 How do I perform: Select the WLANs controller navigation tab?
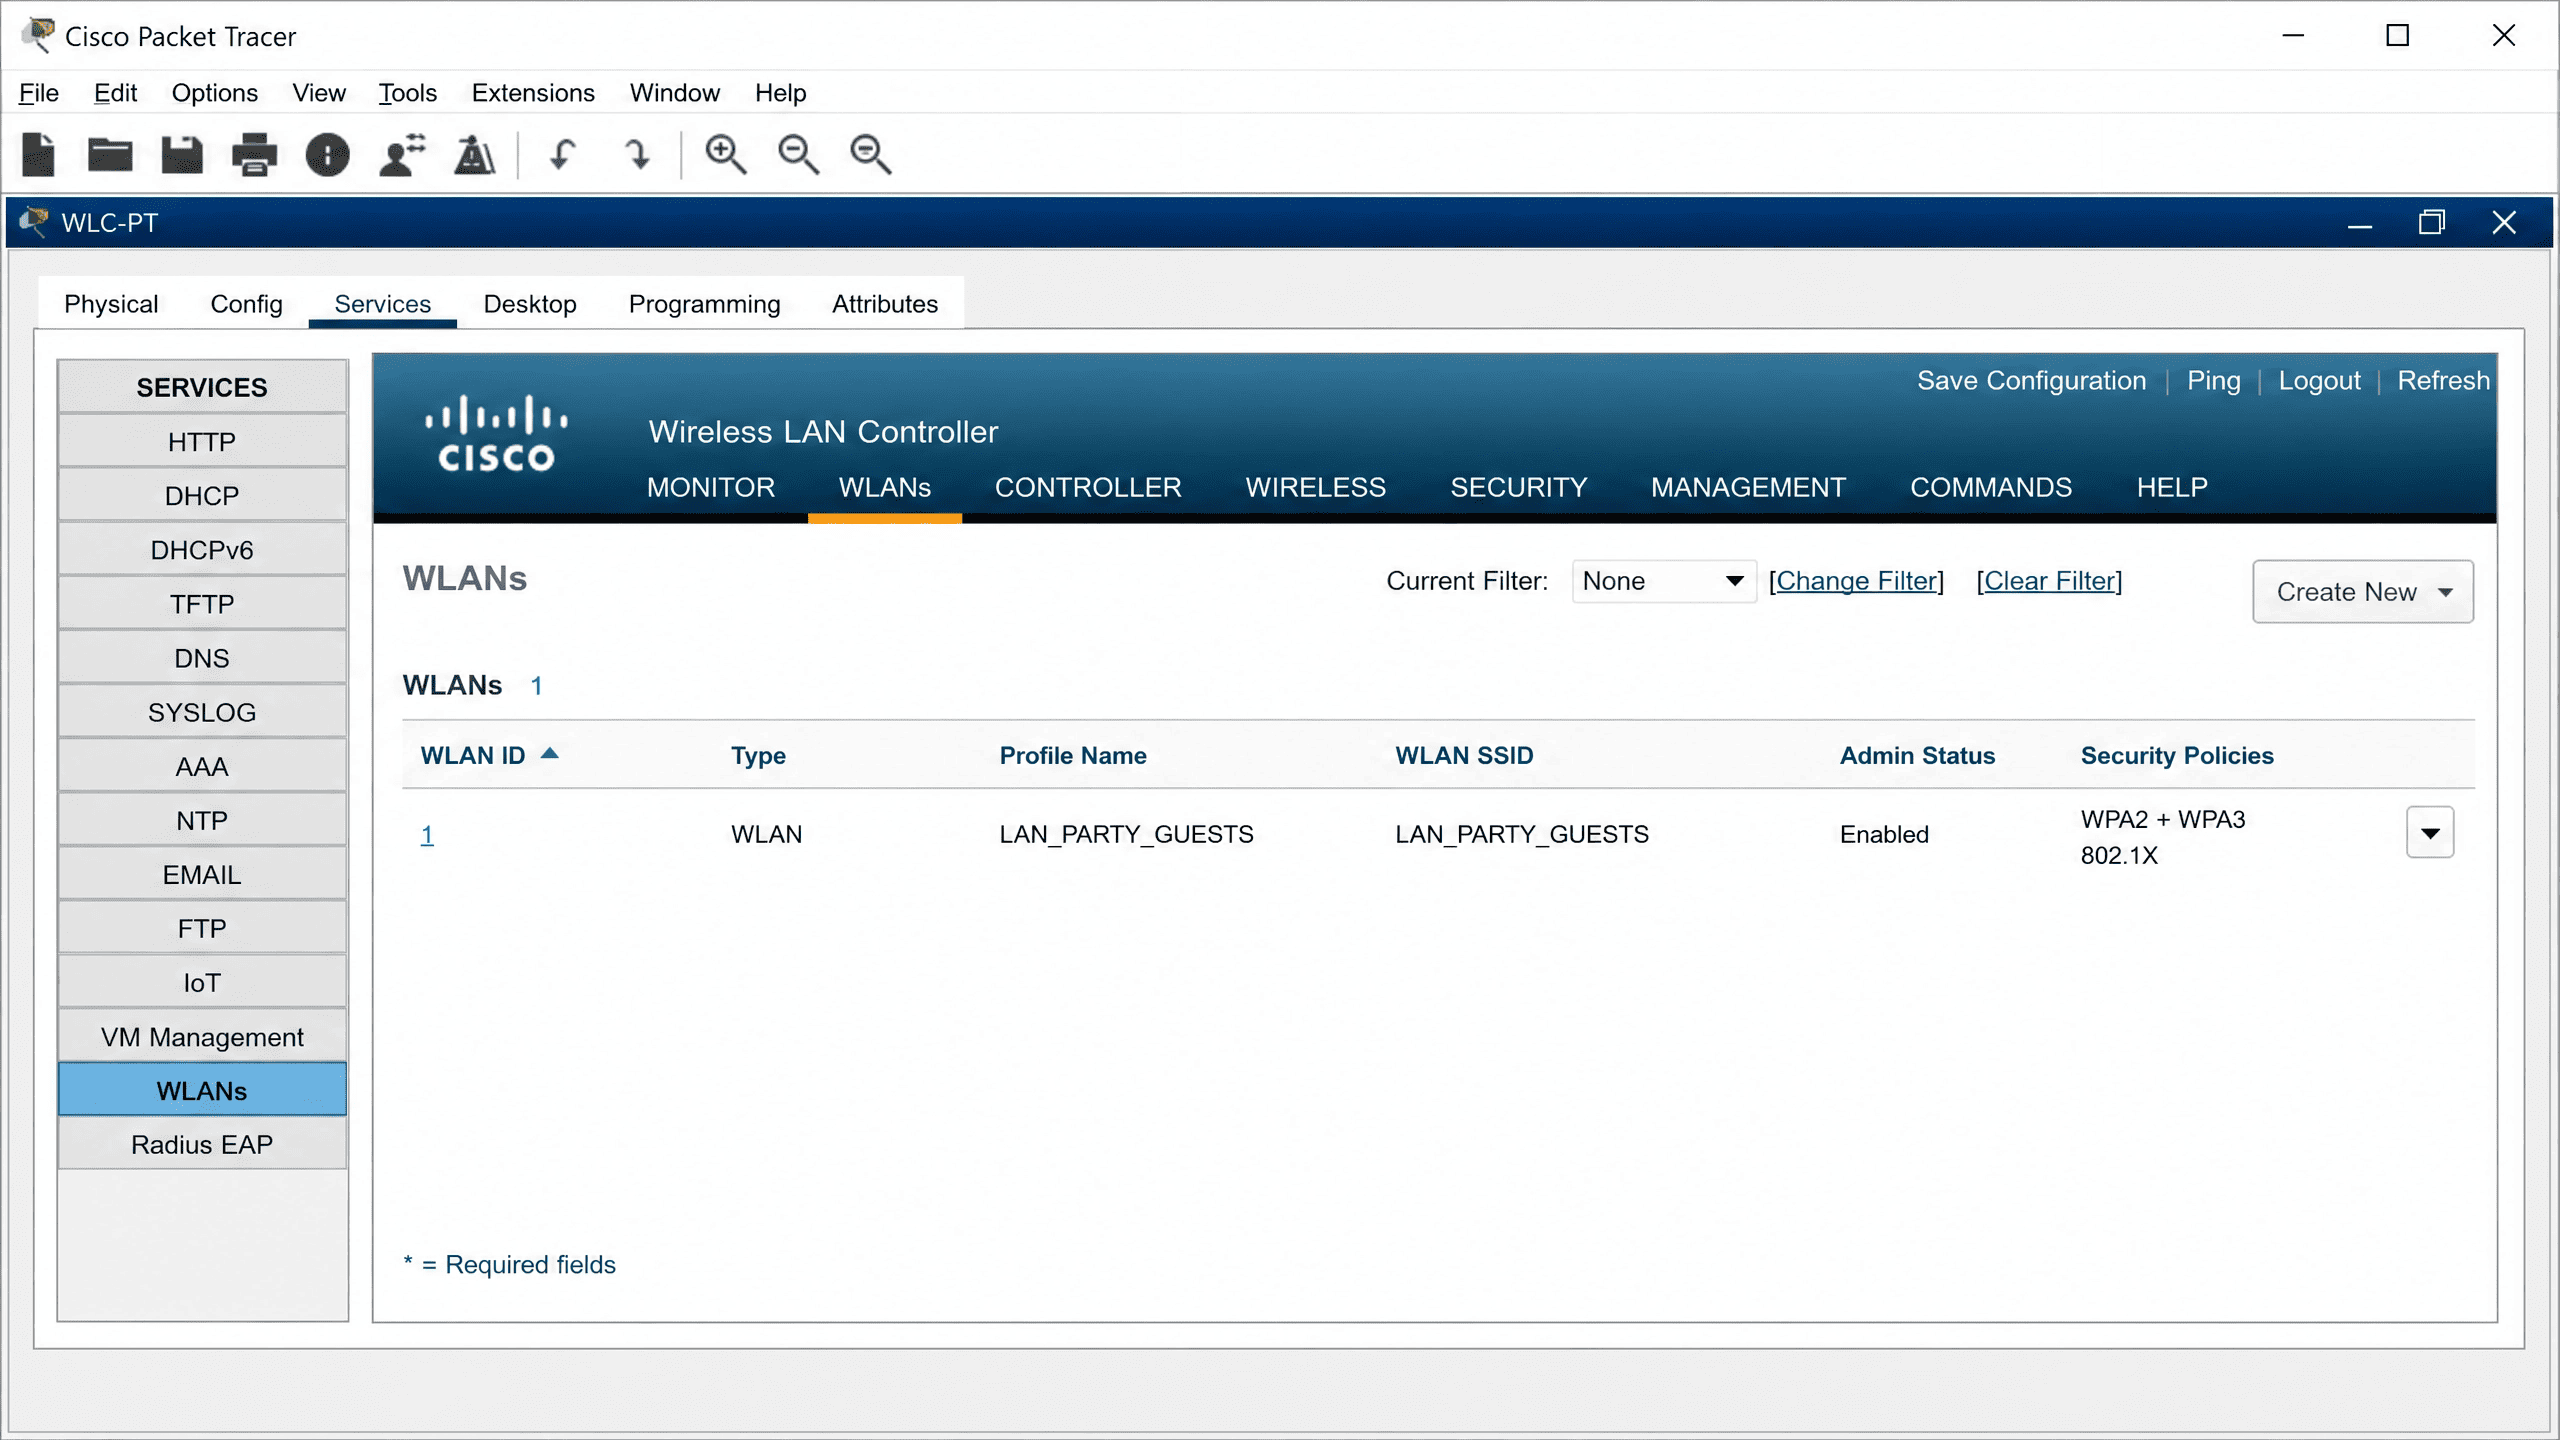pyautogui.click(x=885, y=487)
